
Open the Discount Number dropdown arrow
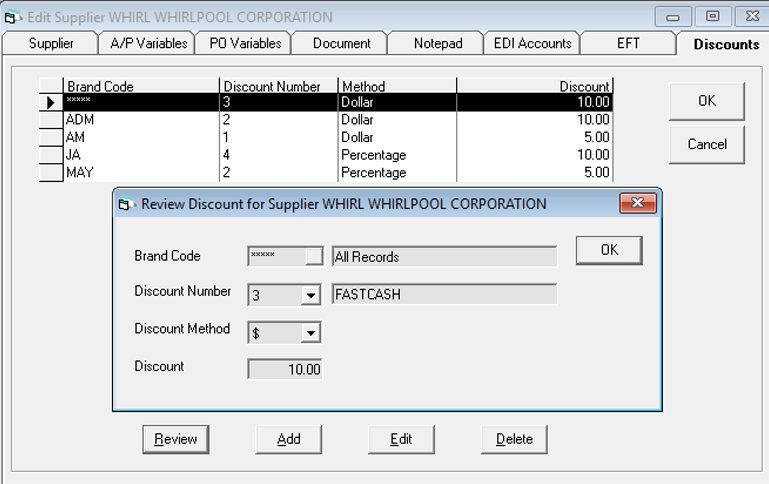click(310, 296)
